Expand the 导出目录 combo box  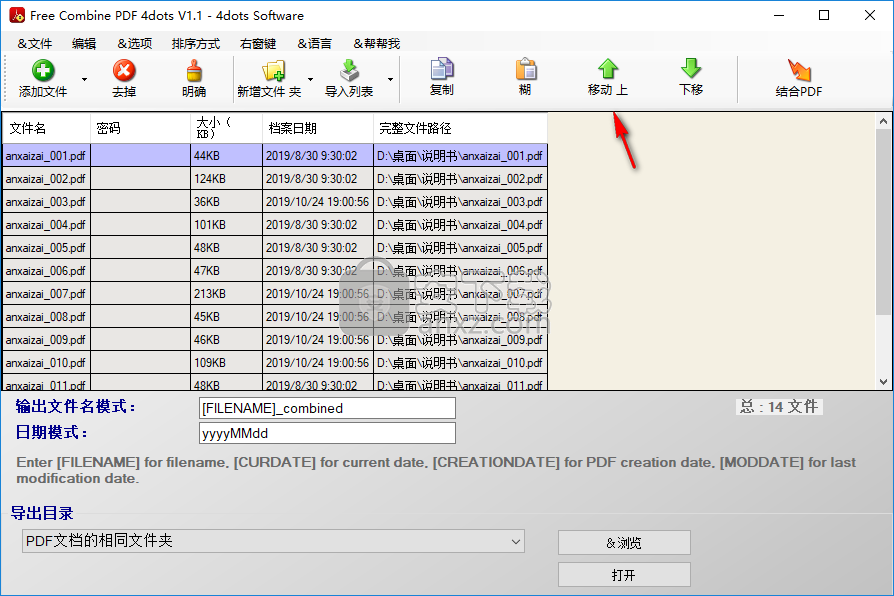coord(515,541)
